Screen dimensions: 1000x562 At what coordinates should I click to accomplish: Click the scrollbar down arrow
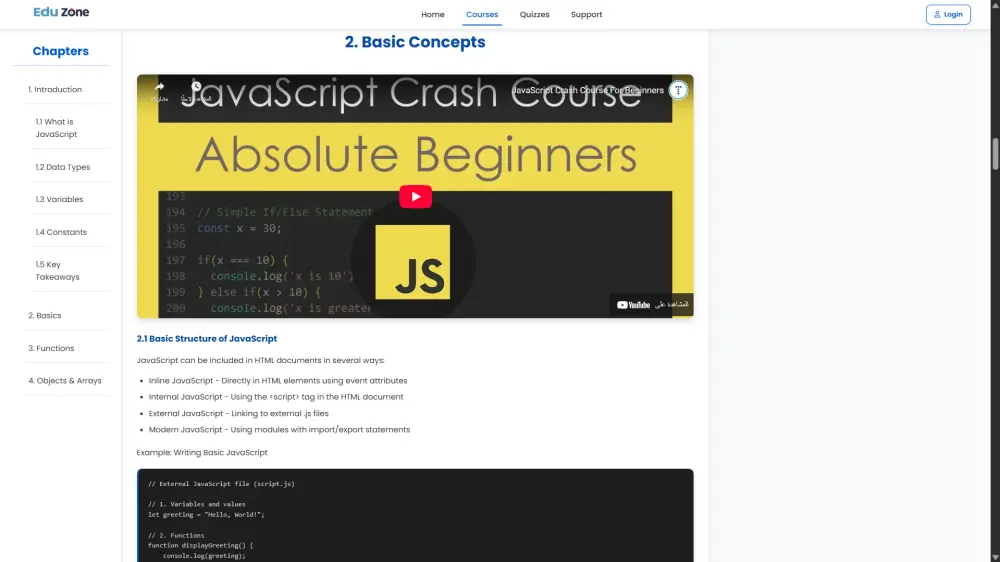(x=995, y=558)
